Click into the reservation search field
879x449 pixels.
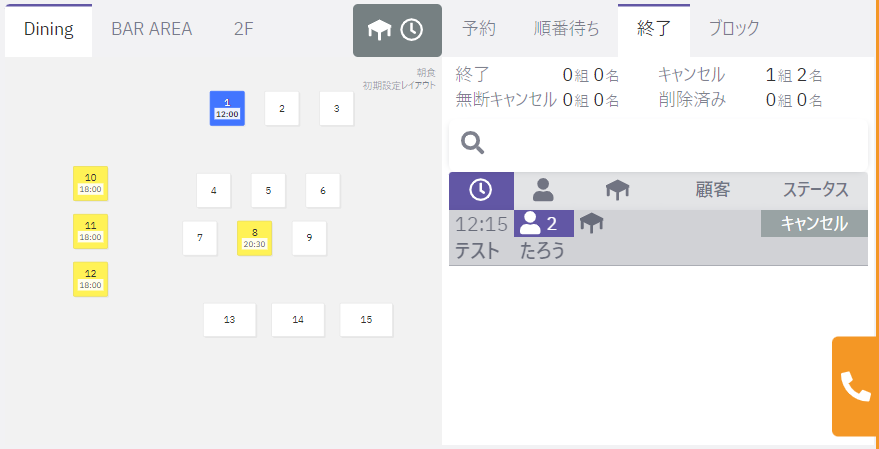pos(670,143)
